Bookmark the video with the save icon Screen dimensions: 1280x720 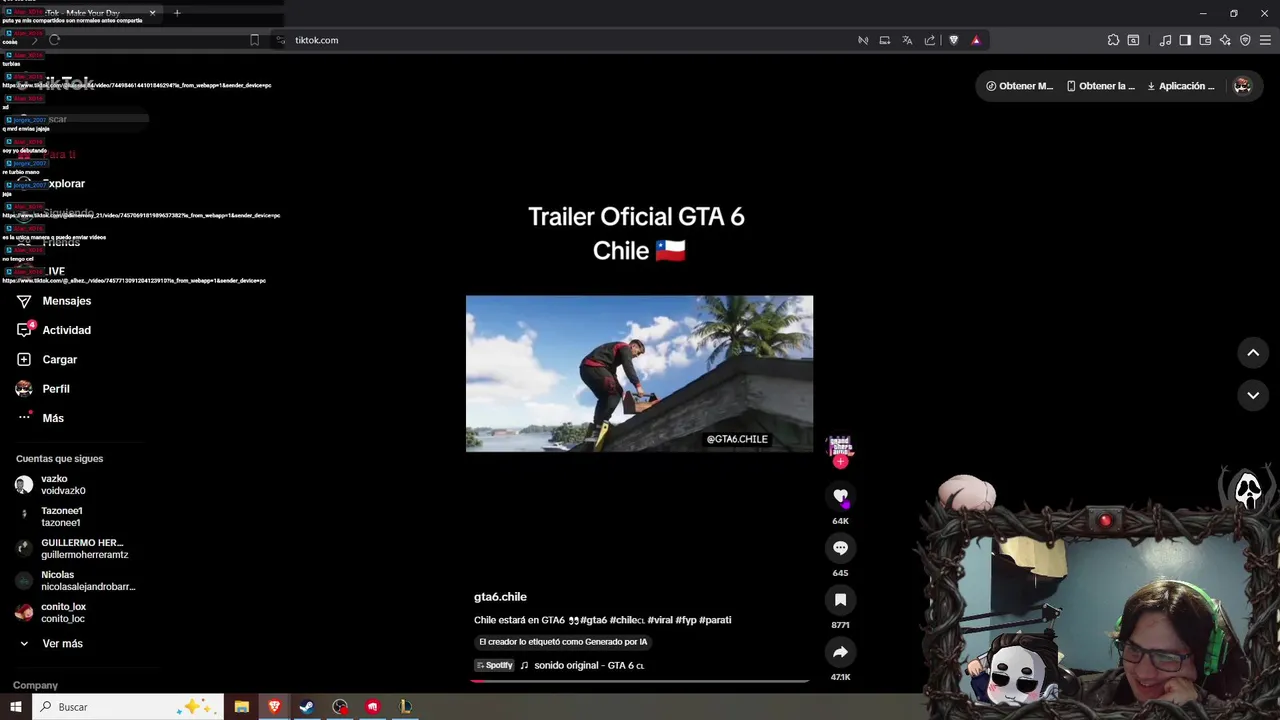click(840, 600)
